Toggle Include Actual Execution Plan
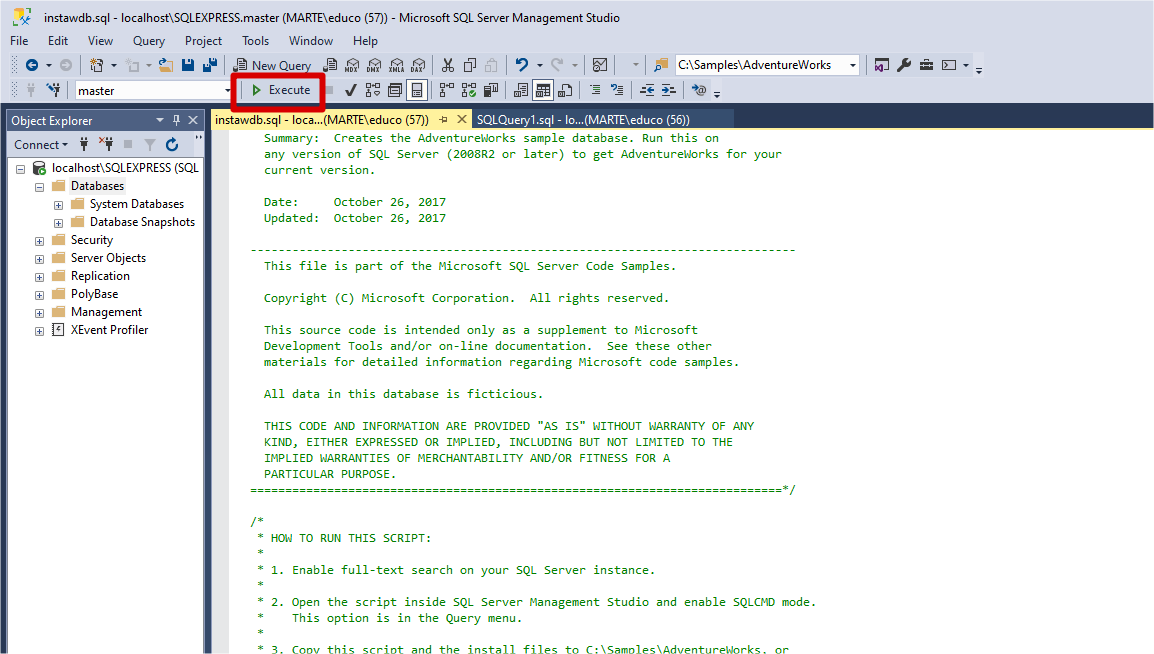Screen dimensions: 1154x654 (447, 90)
